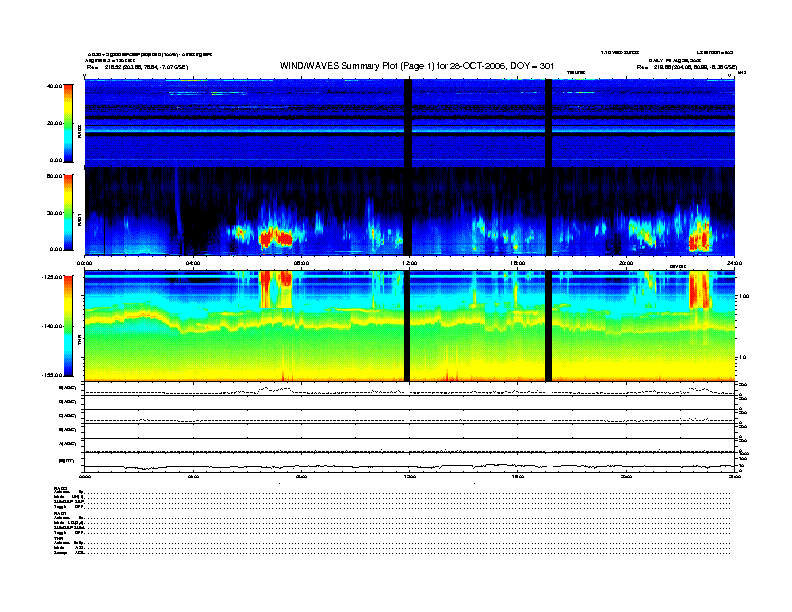
Task: Click the 12:00 tick below RAD1 spectrogram
Action: click(x=410, y=263)
